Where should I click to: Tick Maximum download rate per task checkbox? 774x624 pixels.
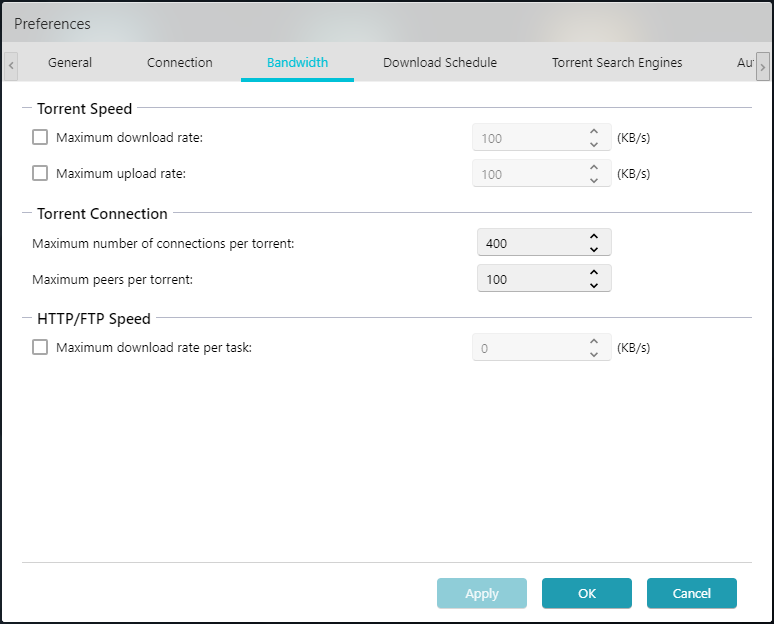click(x=40, y=347)
